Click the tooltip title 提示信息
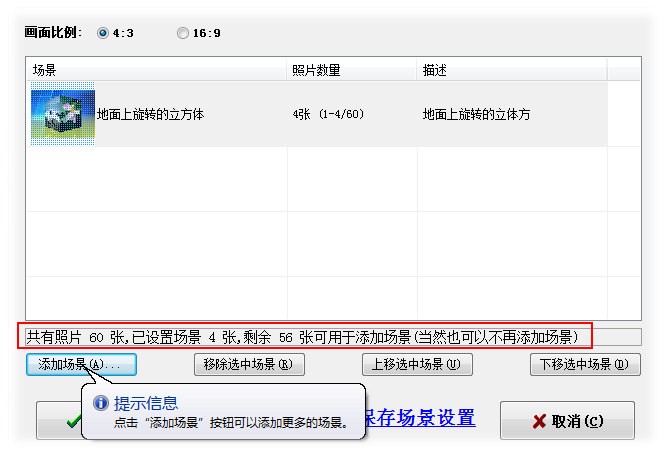This screenshot has height=456, width=668. pos(146,403)
